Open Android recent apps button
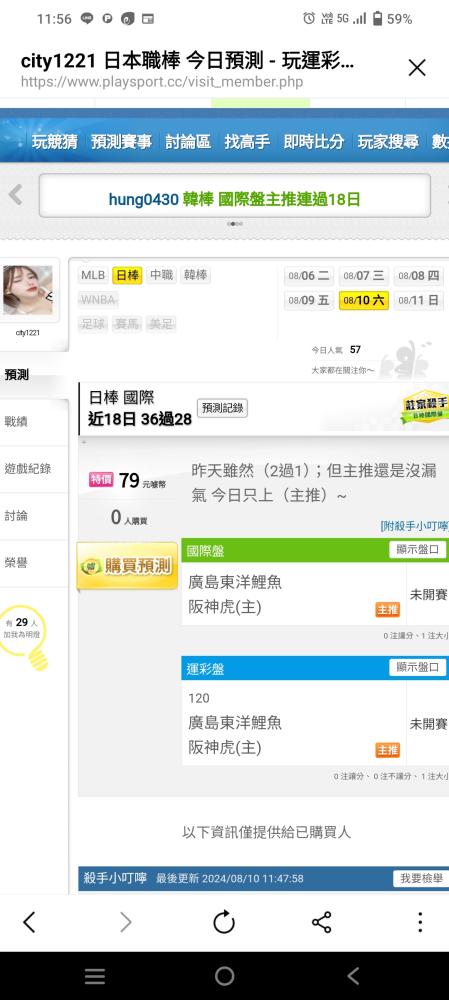The image size is (449, 1000). click(95, 976)
